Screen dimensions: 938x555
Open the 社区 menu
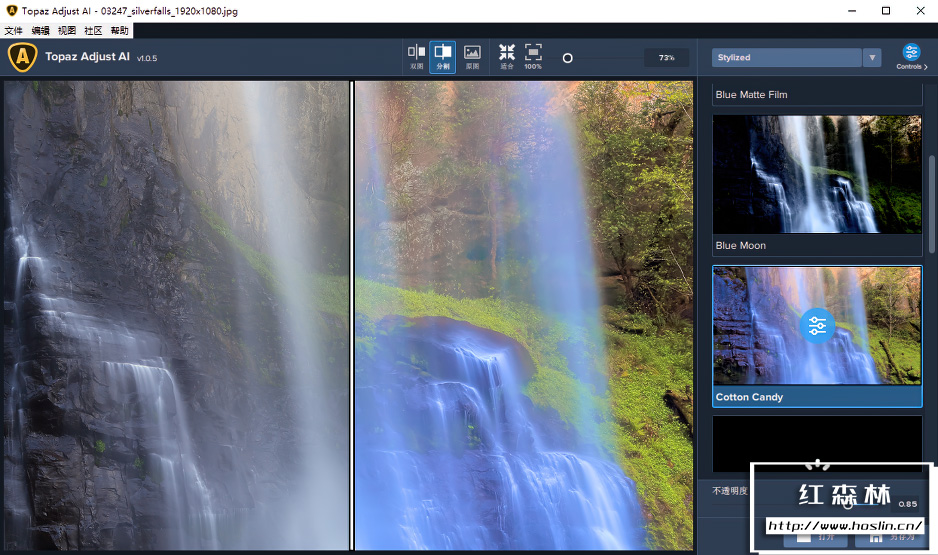pyautogui.click(x=93, y=31)
